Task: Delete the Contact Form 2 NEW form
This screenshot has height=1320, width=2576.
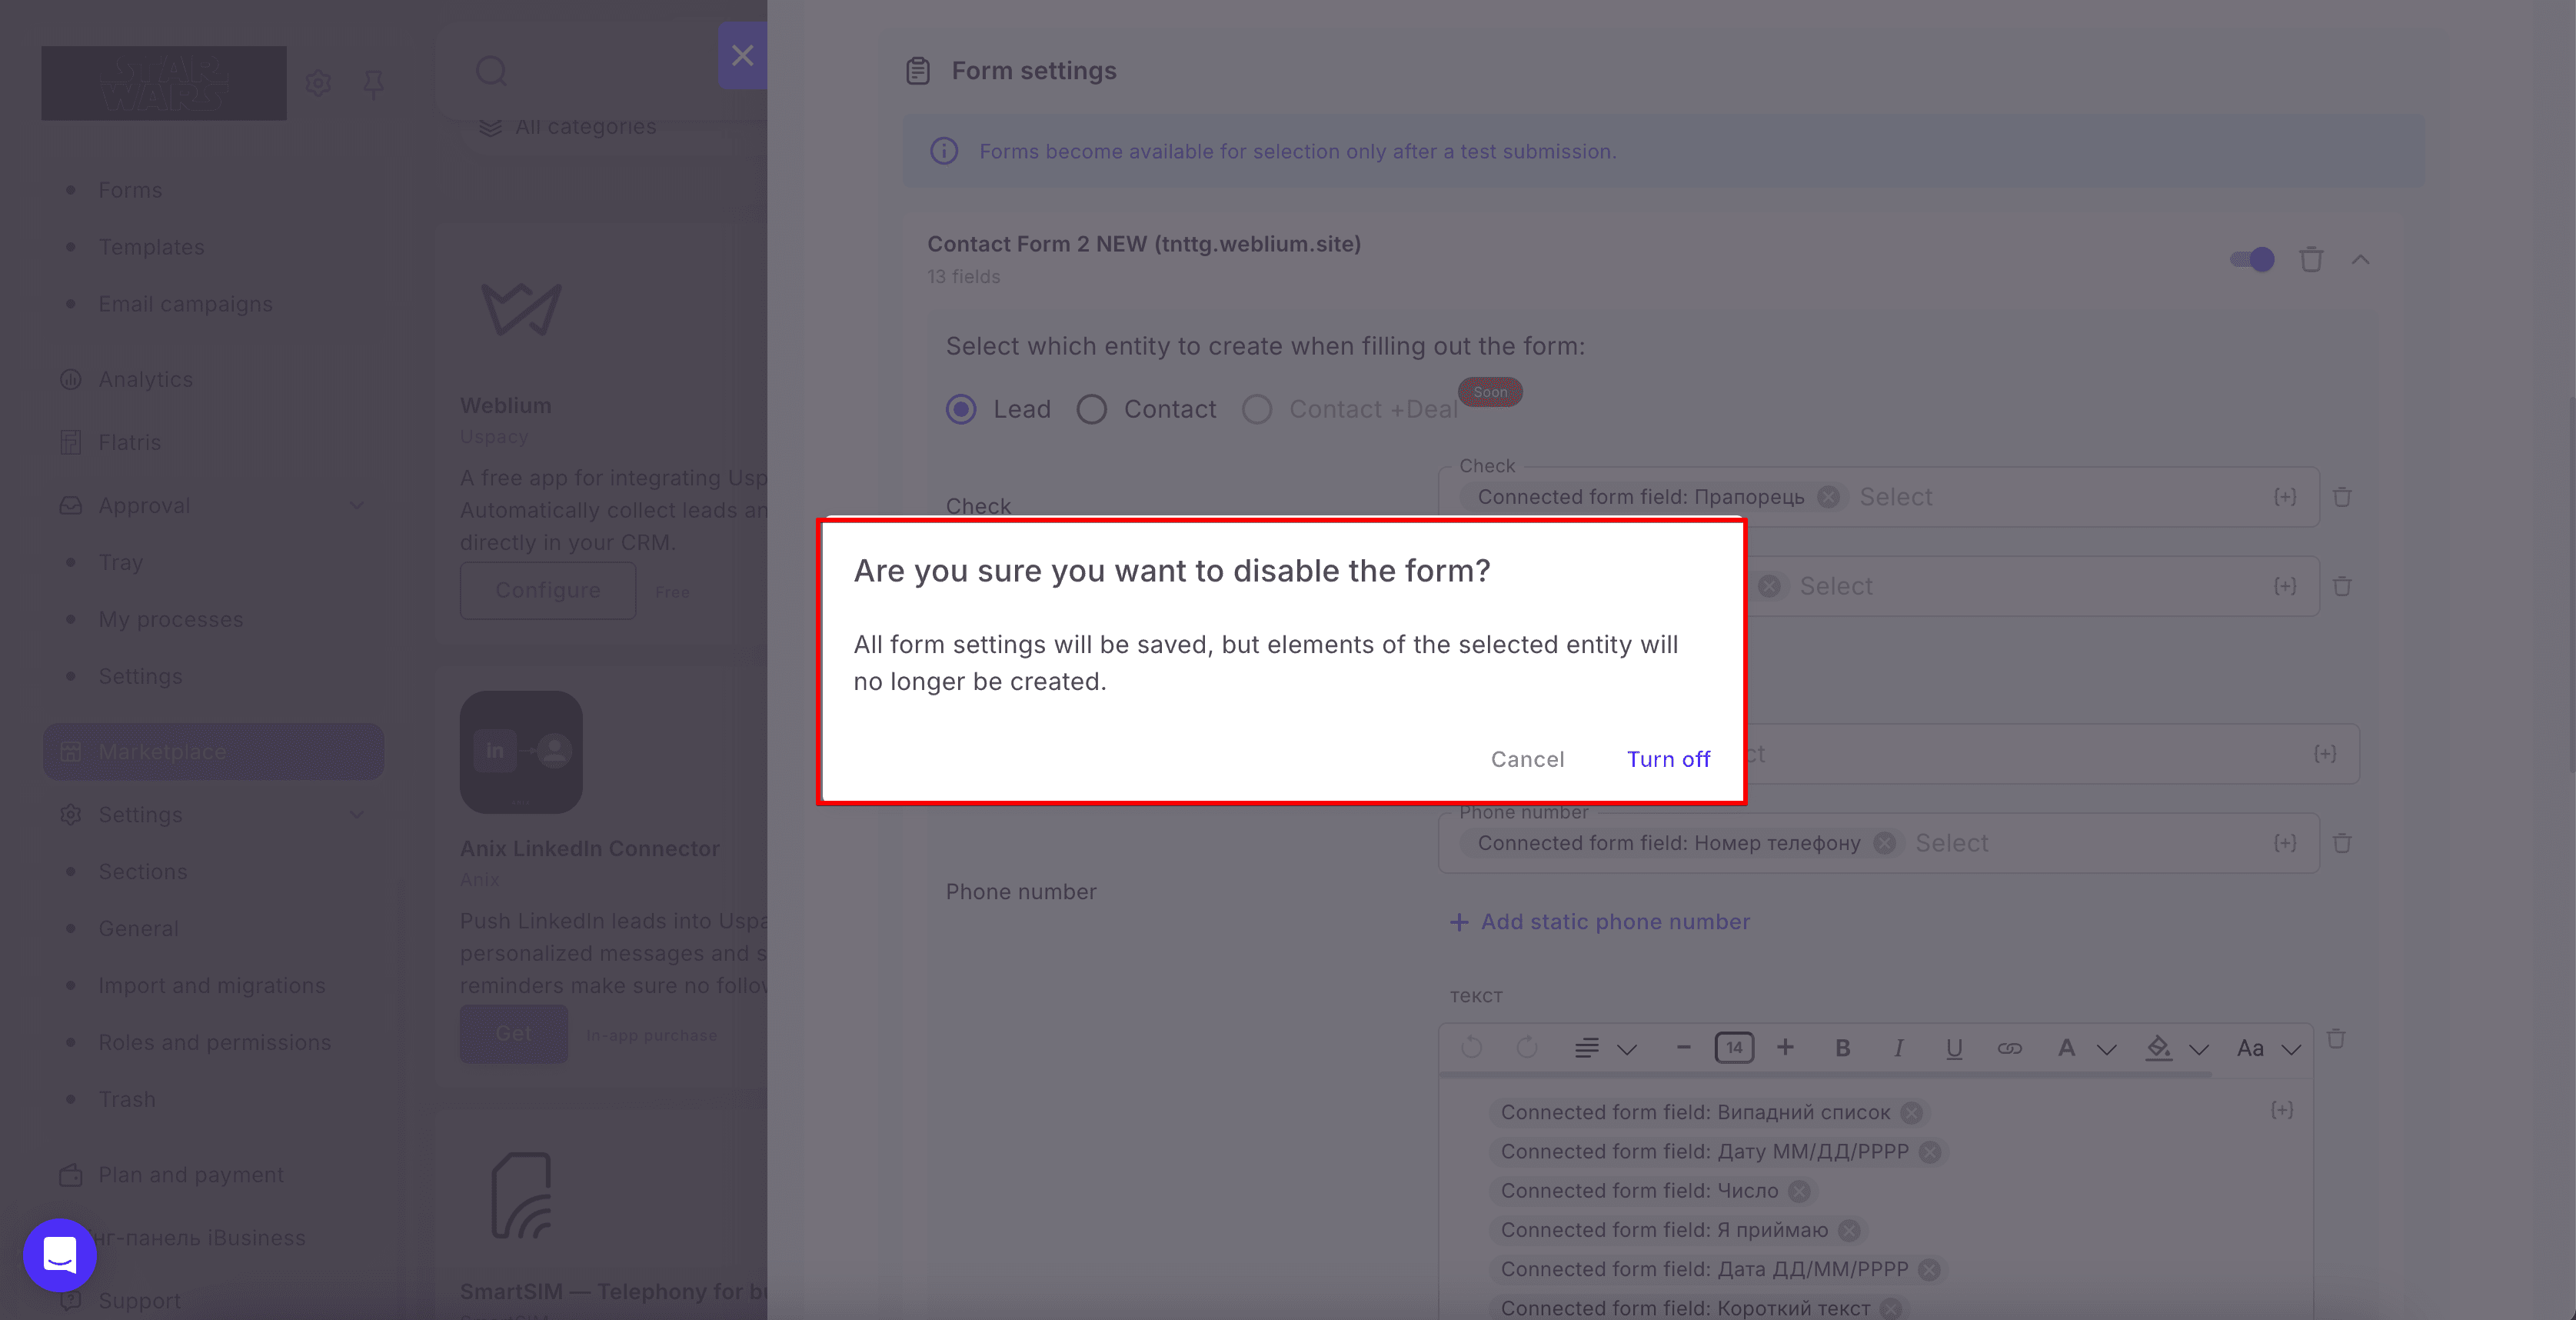Action: tap(2311, 260)
